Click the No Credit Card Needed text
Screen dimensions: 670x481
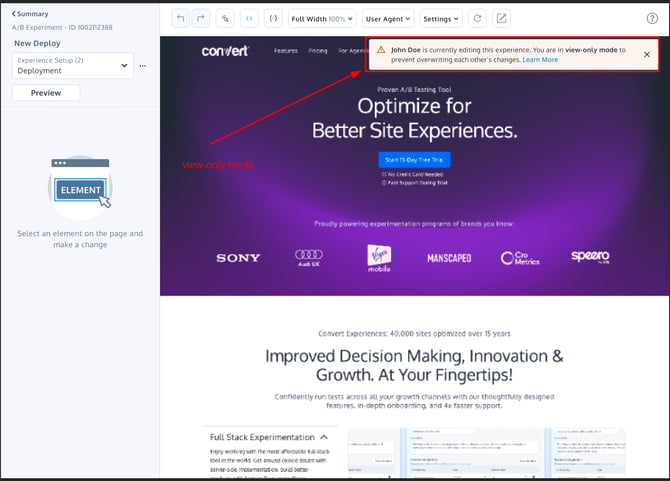(415, 174)
